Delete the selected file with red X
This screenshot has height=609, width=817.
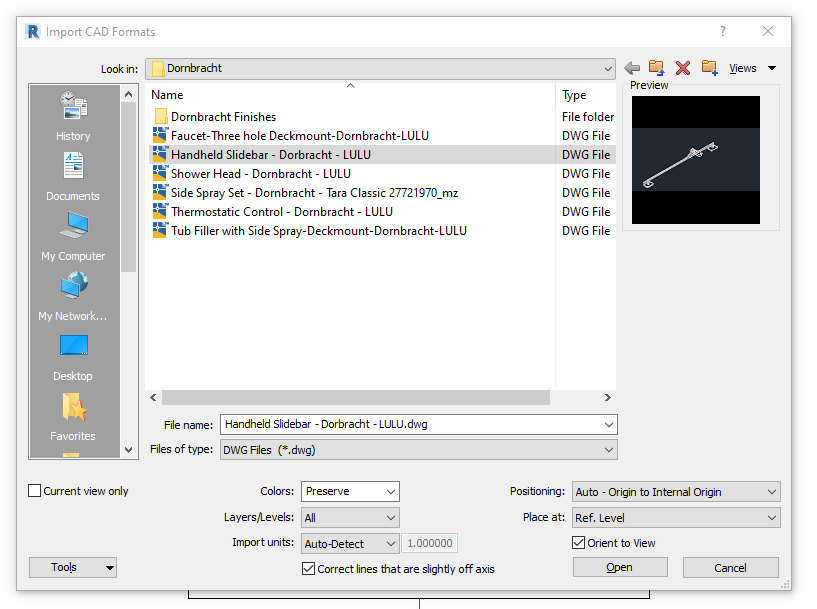[683, 68]
